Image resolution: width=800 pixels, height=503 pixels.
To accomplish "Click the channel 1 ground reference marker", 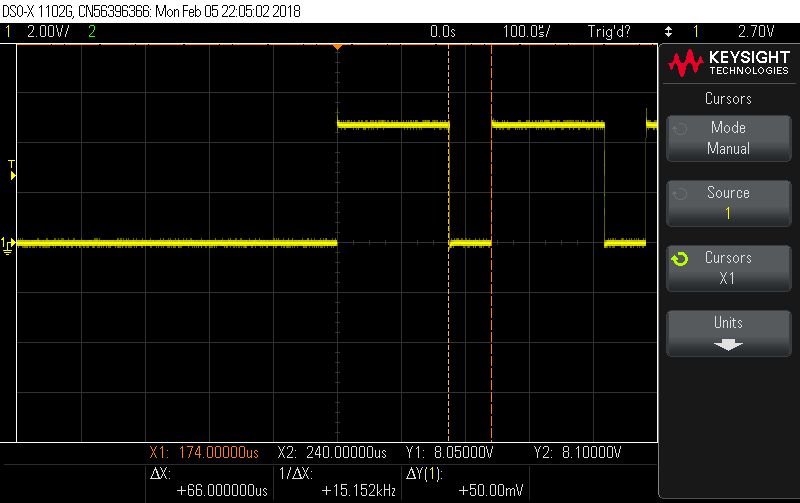I will pos(8,245).
